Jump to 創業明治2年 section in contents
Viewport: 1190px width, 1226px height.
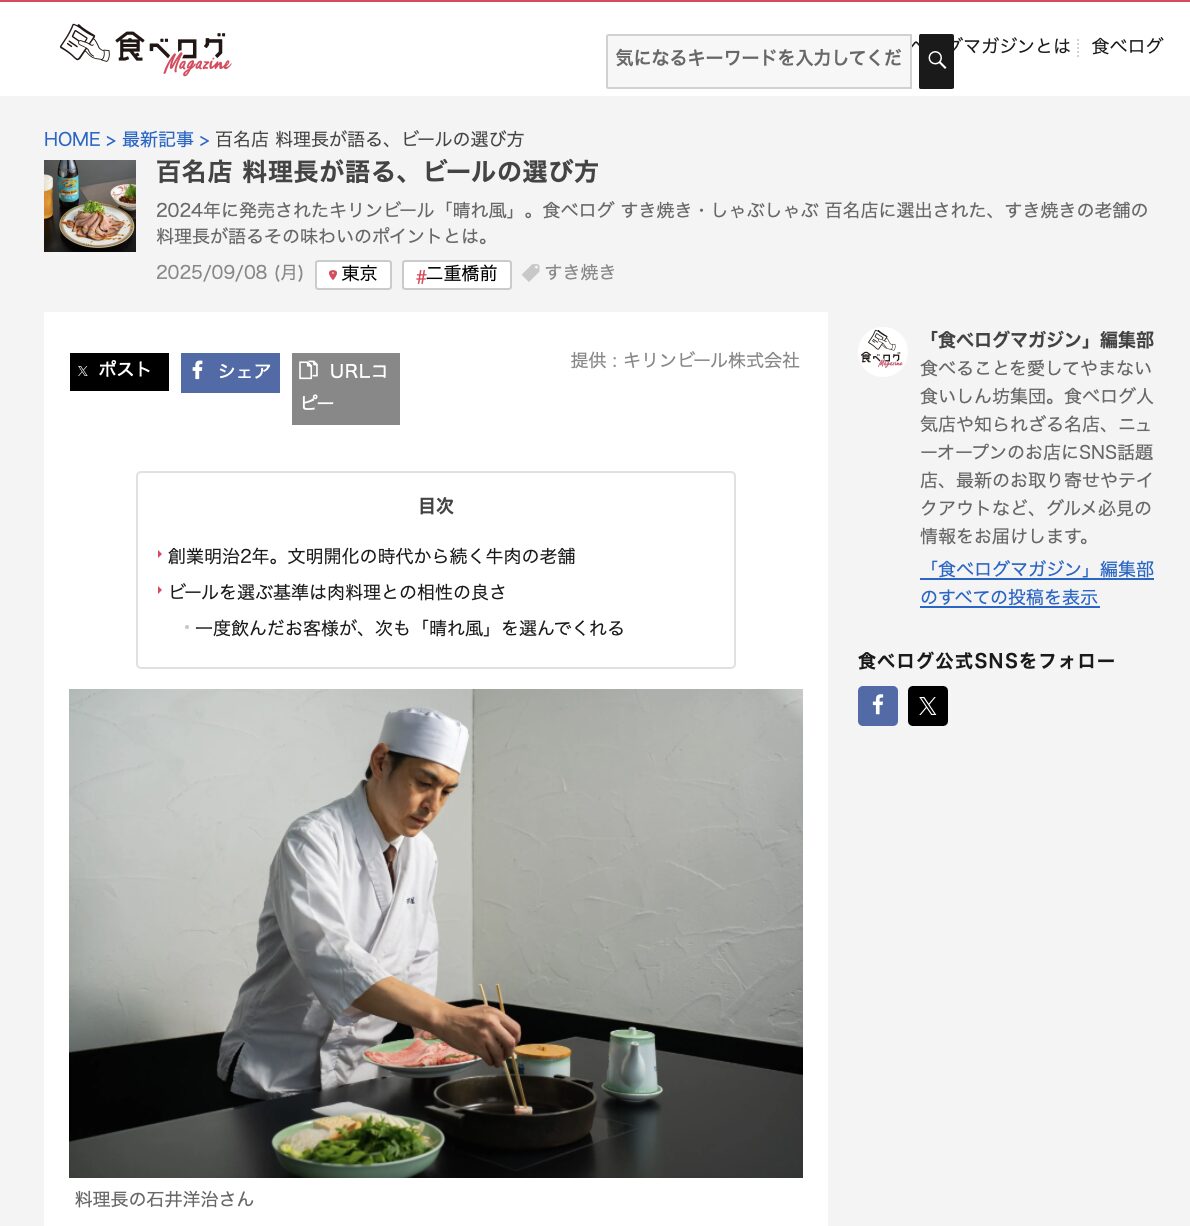pyautogui.click(x=371, y=556)
